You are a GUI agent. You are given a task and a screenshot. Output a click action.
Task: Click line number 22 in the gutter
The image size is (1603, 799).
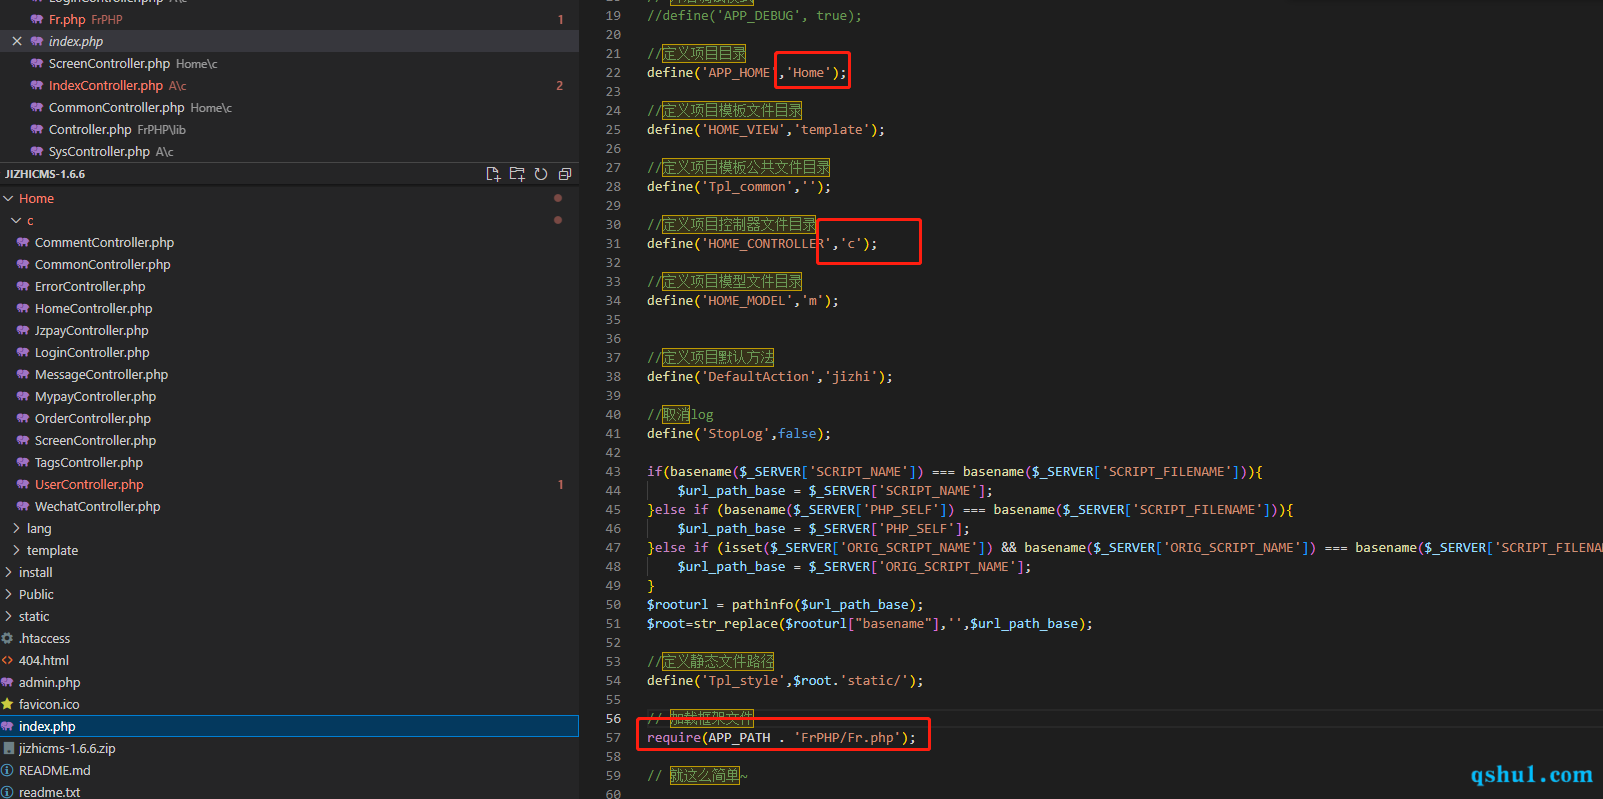[x=613, y=72]
